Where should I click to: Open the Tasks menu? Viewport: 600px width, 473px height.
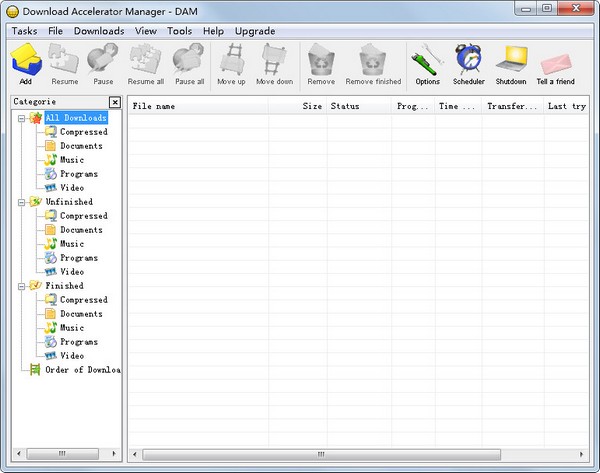click(x=24, y=31)
